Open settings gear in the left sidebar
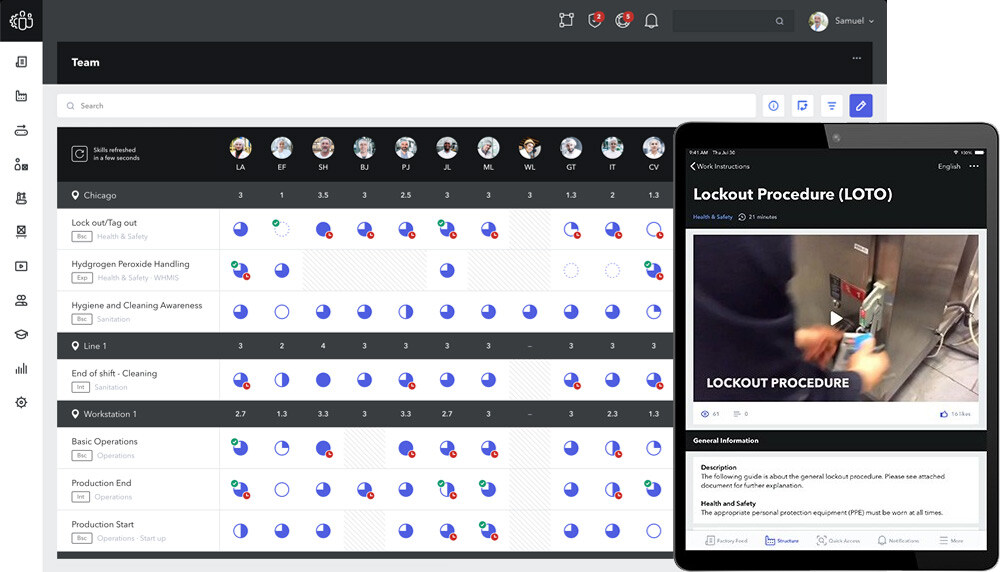Viewport: 1000px width, 572px height. 21,402
